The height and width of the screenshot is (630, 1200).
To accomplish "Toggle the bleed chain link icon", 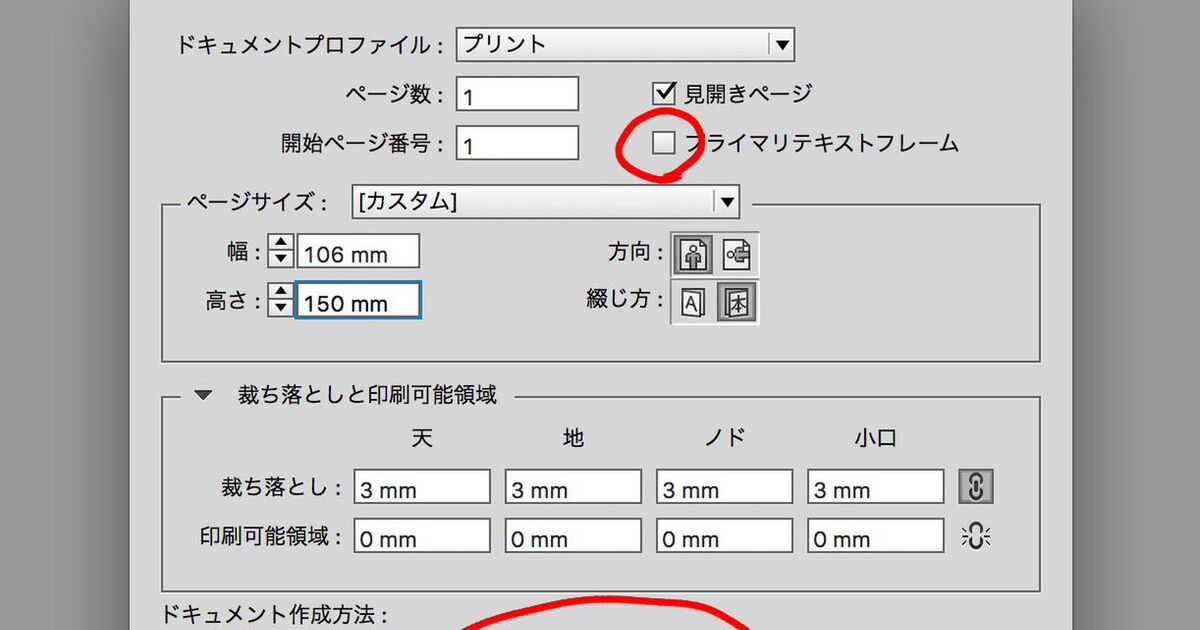I will coord(976,487).
